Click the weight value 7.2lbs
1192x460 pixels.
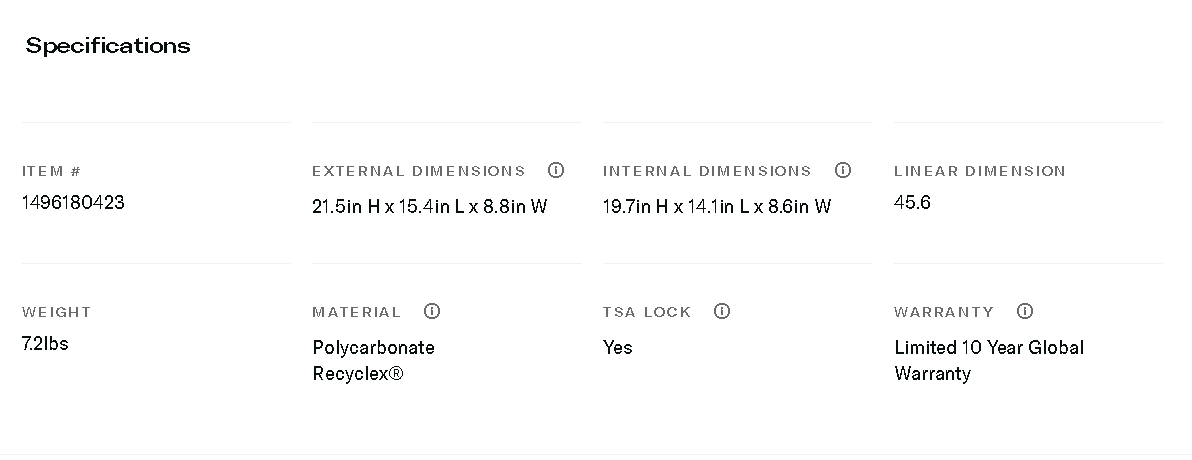45,344
